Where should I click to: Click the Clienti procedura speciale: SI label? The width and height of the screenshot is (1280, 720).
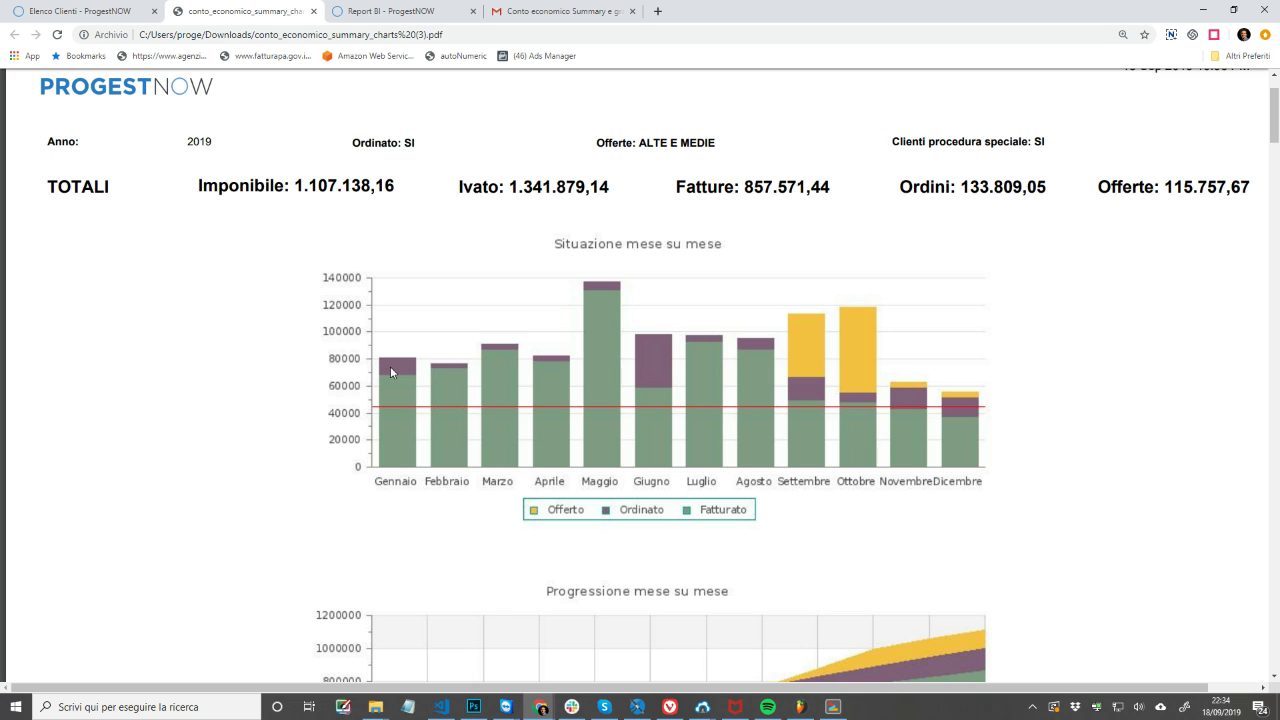(x=968, y=142)
